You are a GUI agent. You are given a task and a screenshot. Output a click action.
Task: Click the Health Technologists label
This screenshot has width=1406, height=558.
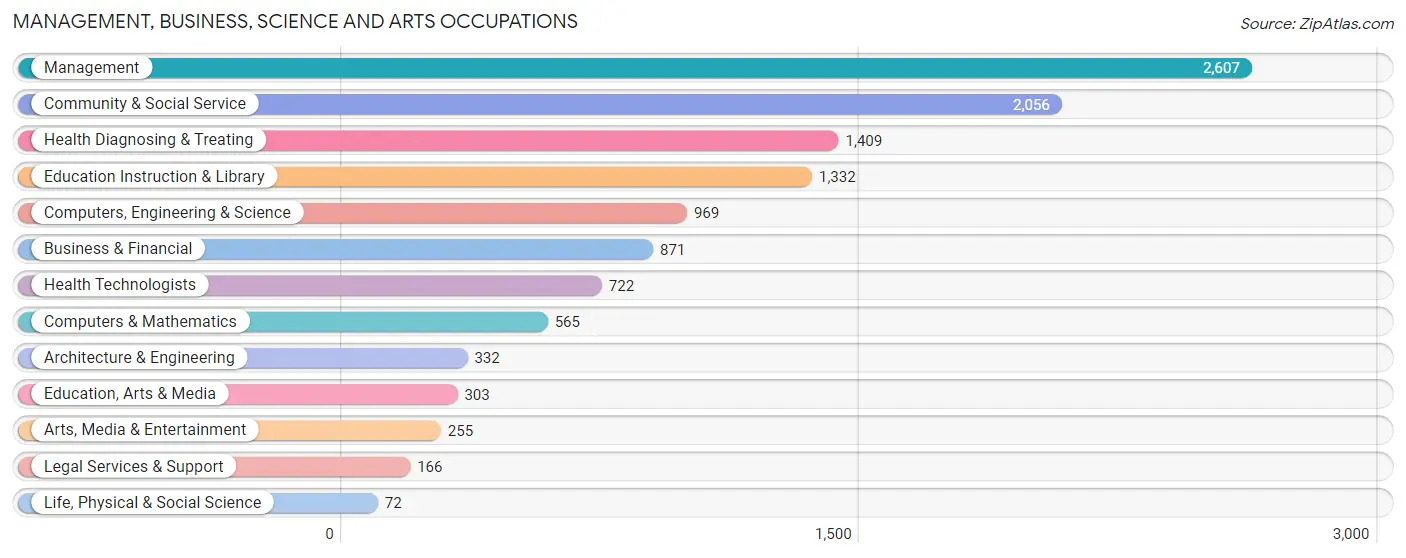[x=120, y=285]
